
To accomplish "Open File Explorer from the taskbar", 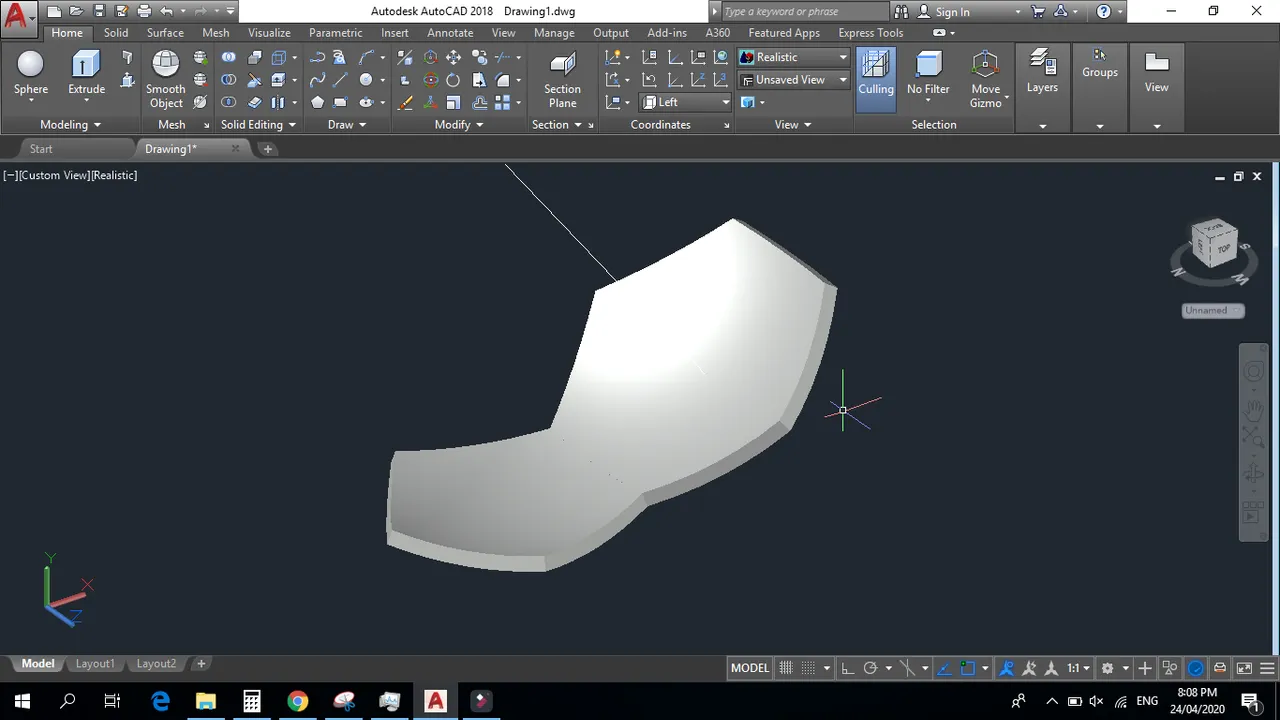I will (x=205, y=701).
